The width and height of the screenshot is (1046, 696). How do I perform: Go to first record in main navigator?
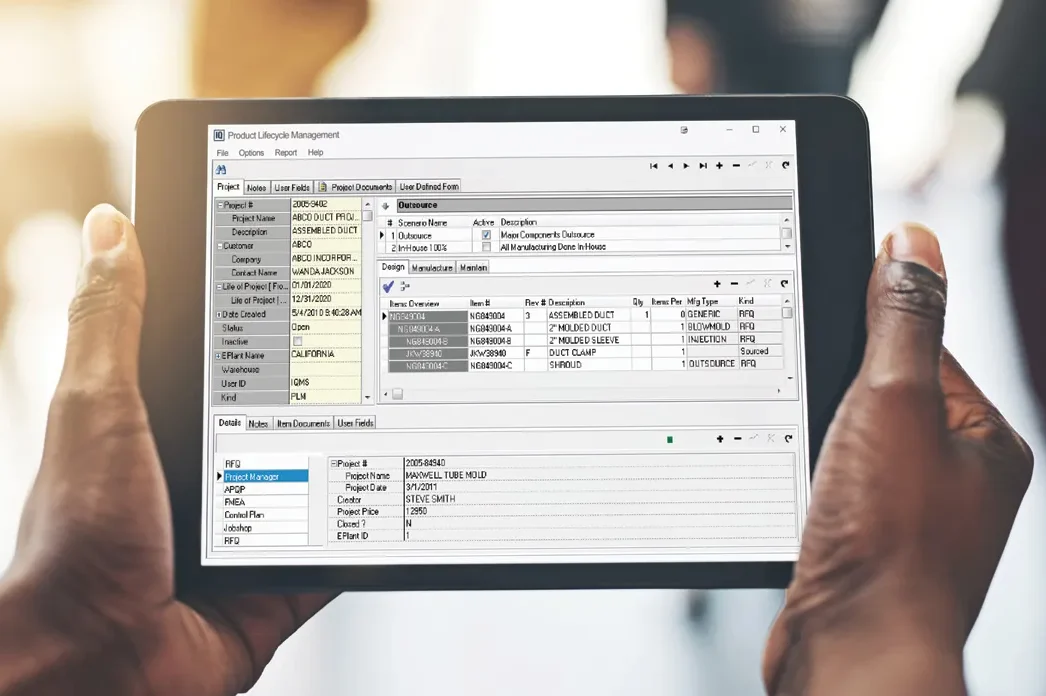[654, 165]
